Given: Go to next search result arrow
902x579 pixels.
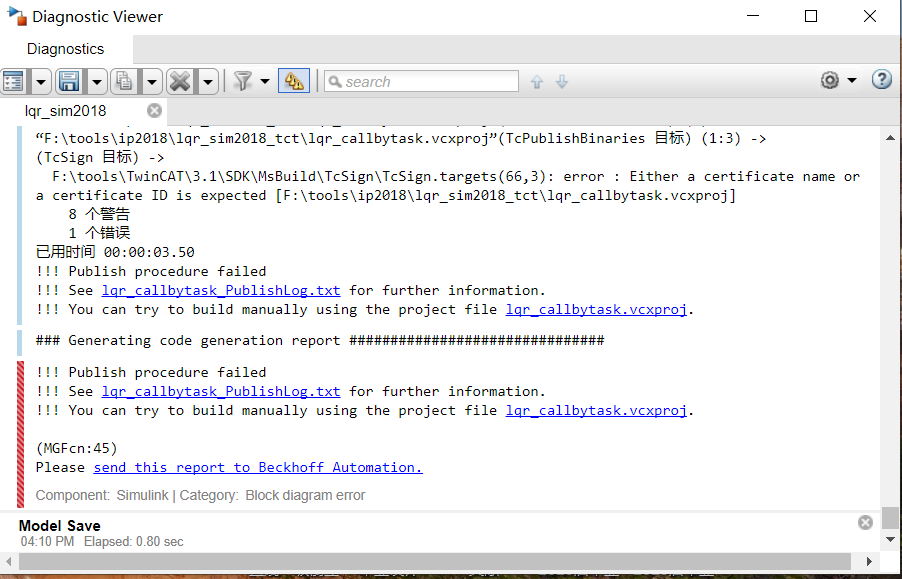Looking at the screenshot, I should click(562, 82).
